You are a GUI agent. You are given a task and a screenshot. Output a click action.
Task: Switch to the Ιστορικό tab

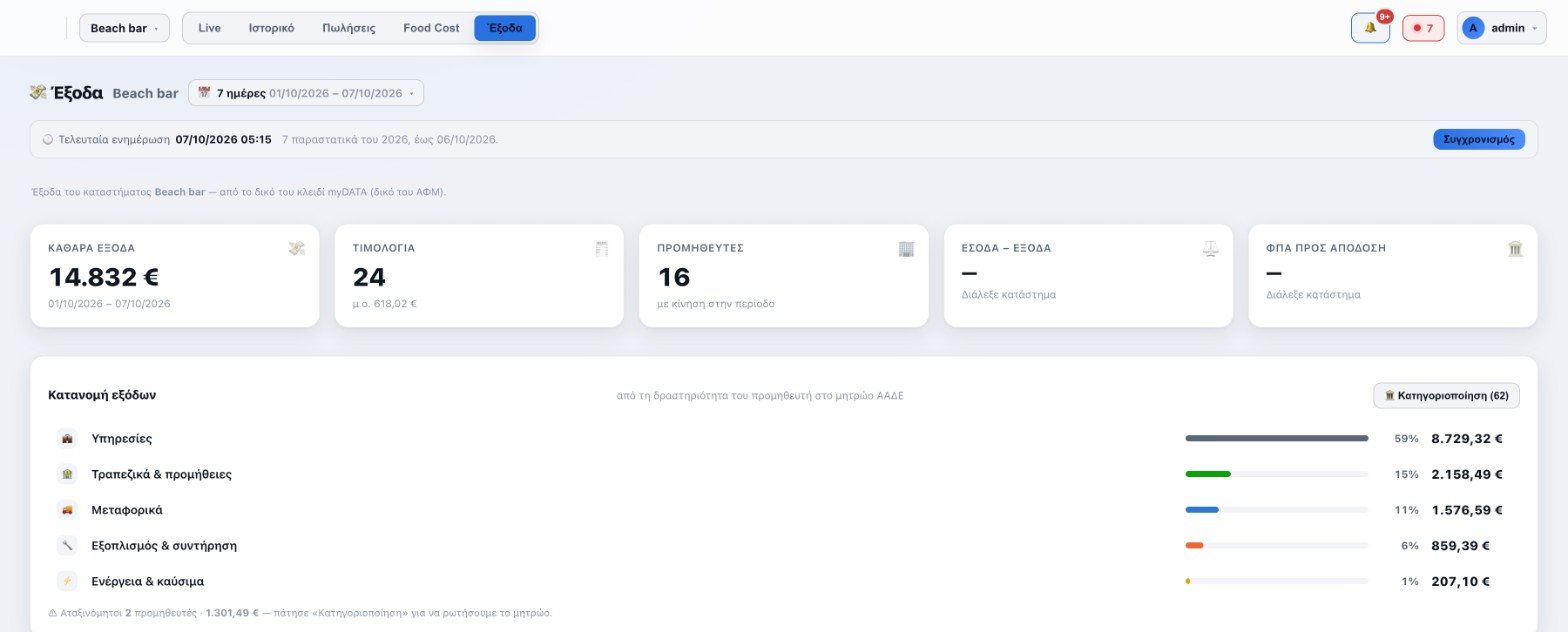pyautogui.click(x=272, y=28)
